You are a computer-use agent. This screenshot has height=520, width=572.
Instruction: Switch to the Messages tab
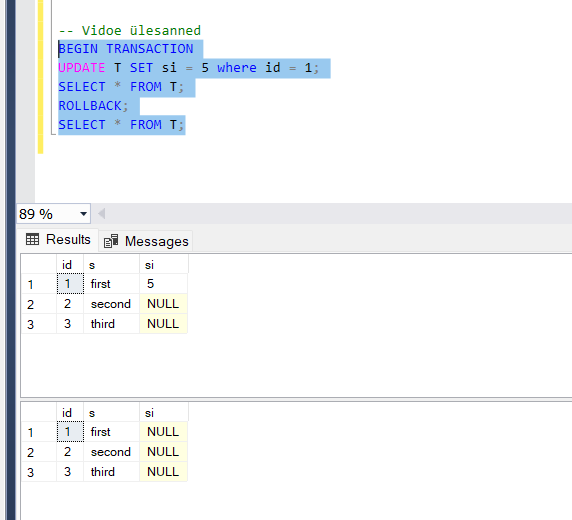pyautogui.click(x=146, y=241)
